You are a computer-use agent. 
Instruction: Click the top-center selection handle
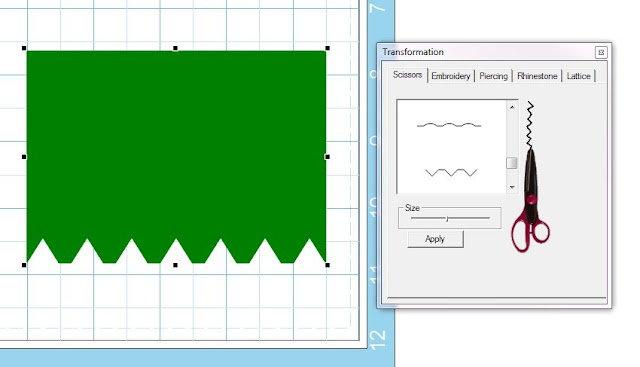click(x=176, y=48)
